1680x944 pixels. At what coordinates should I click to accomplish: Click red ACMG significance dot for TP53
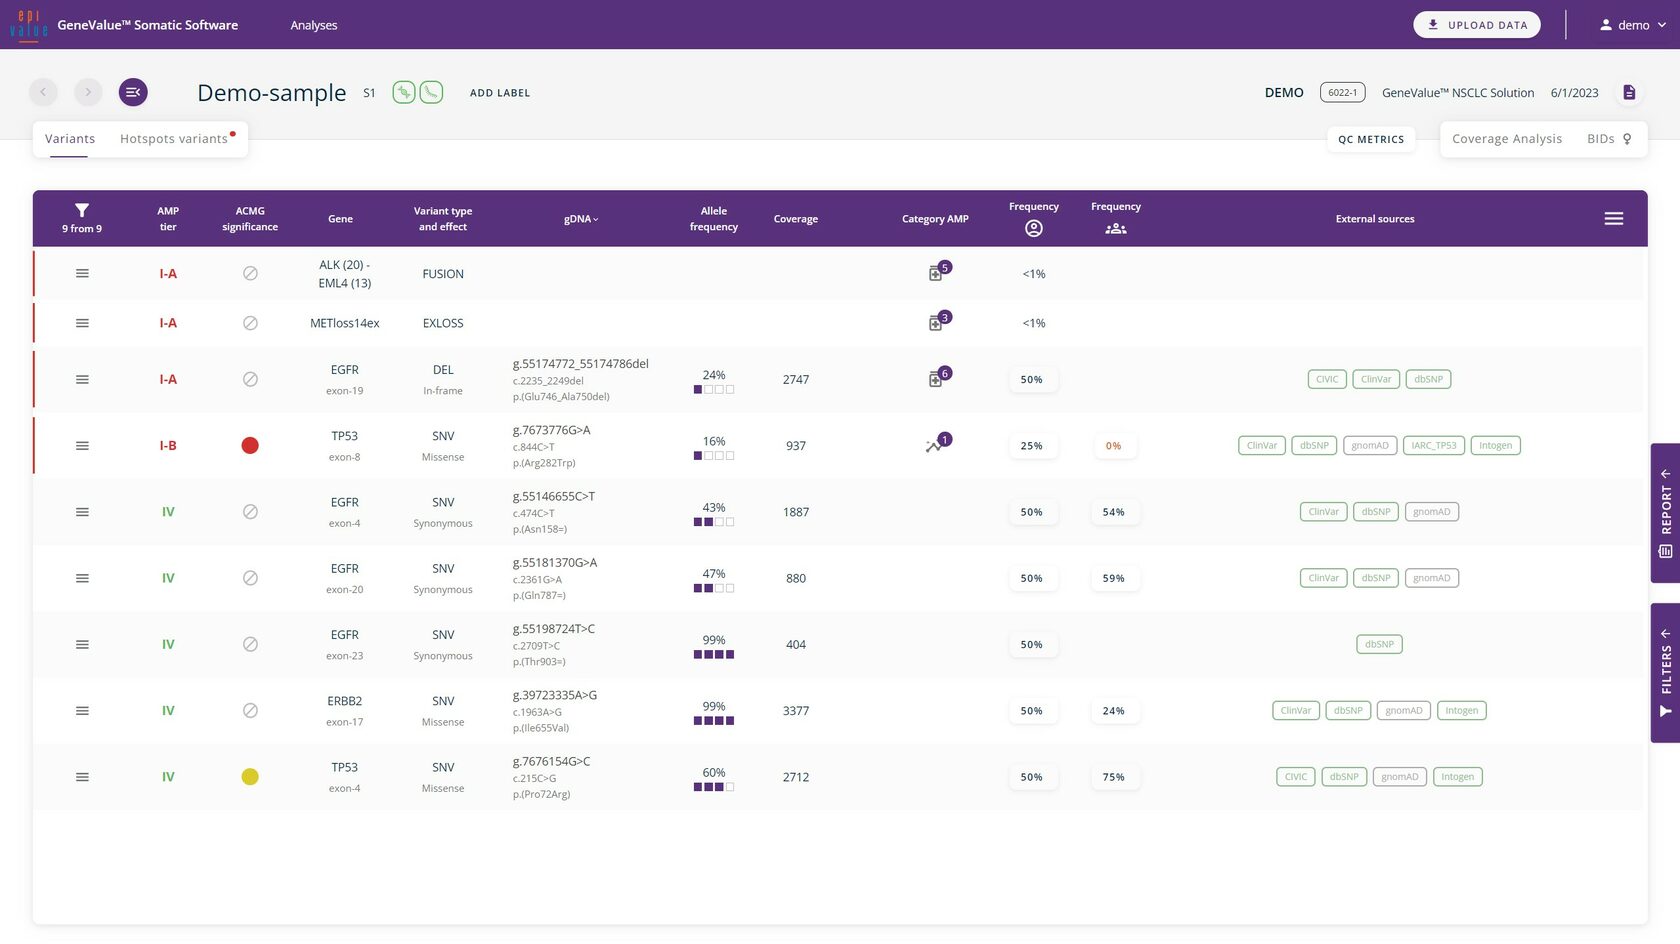[x=250, y=446]
